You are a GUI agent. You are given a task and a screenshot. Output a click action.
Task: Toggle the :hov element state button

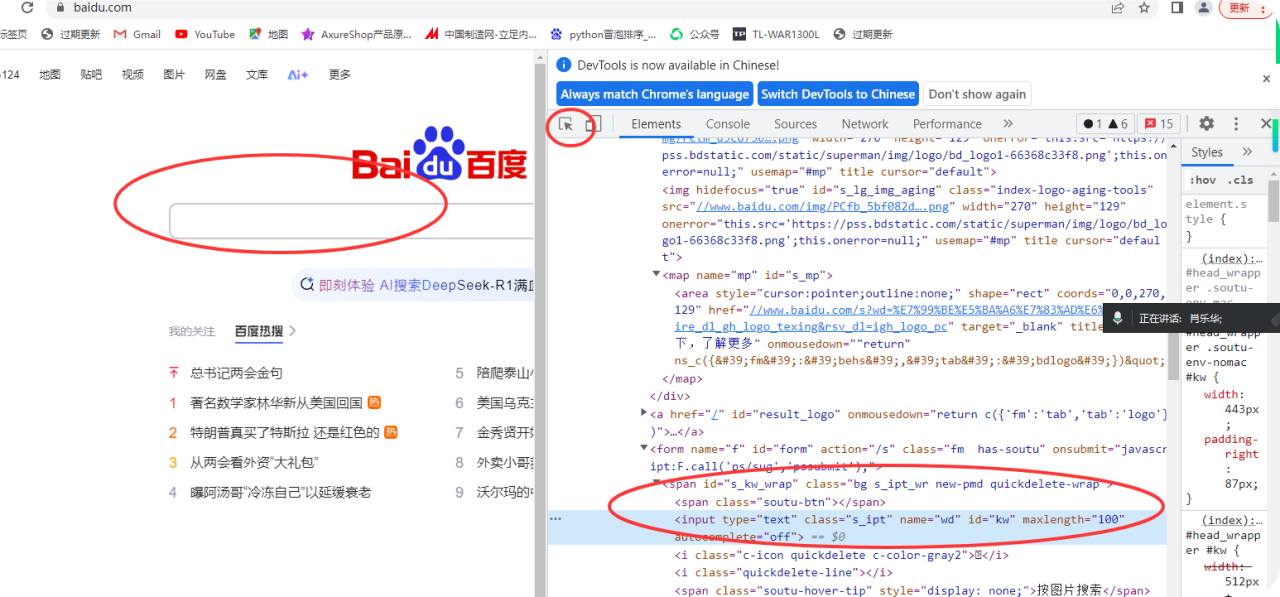(x=1203, y=180)
